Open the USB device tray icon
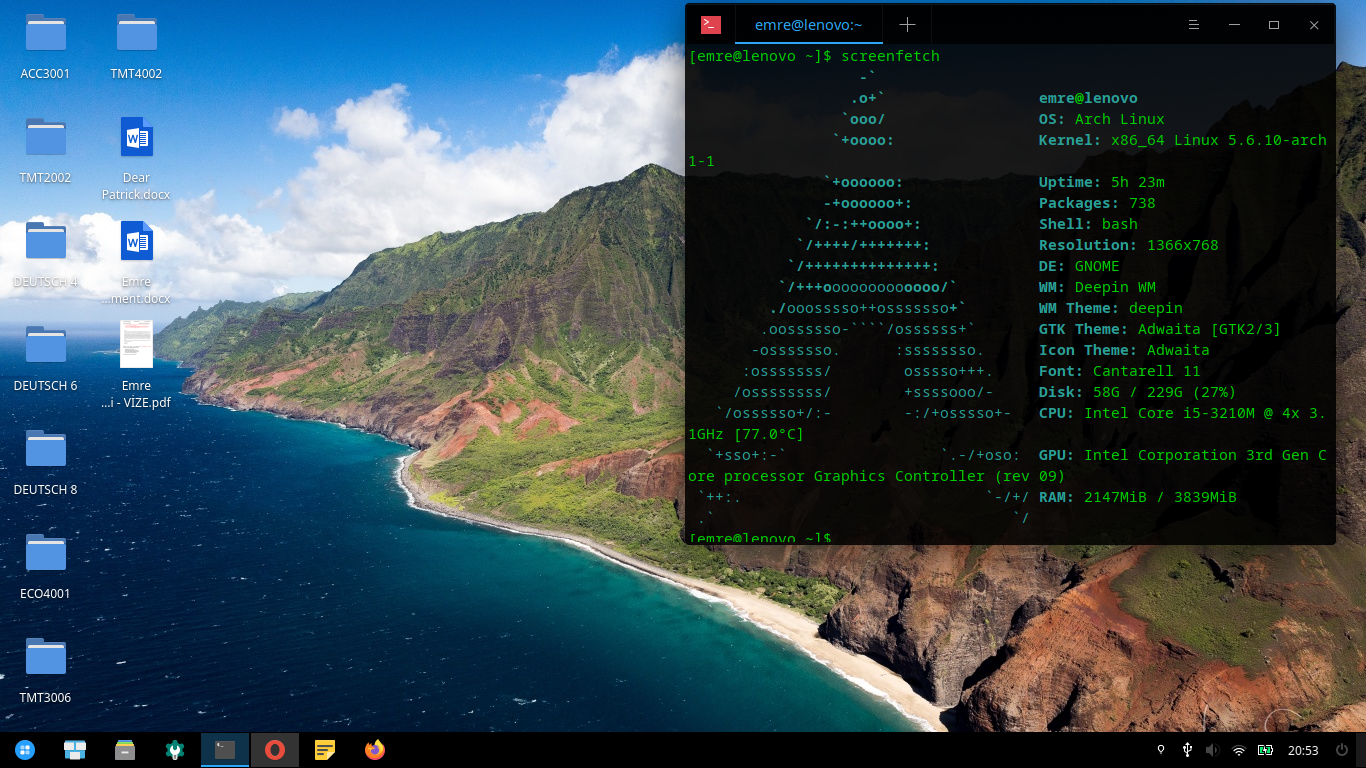1366x768 pixels. coord(1187,750)
